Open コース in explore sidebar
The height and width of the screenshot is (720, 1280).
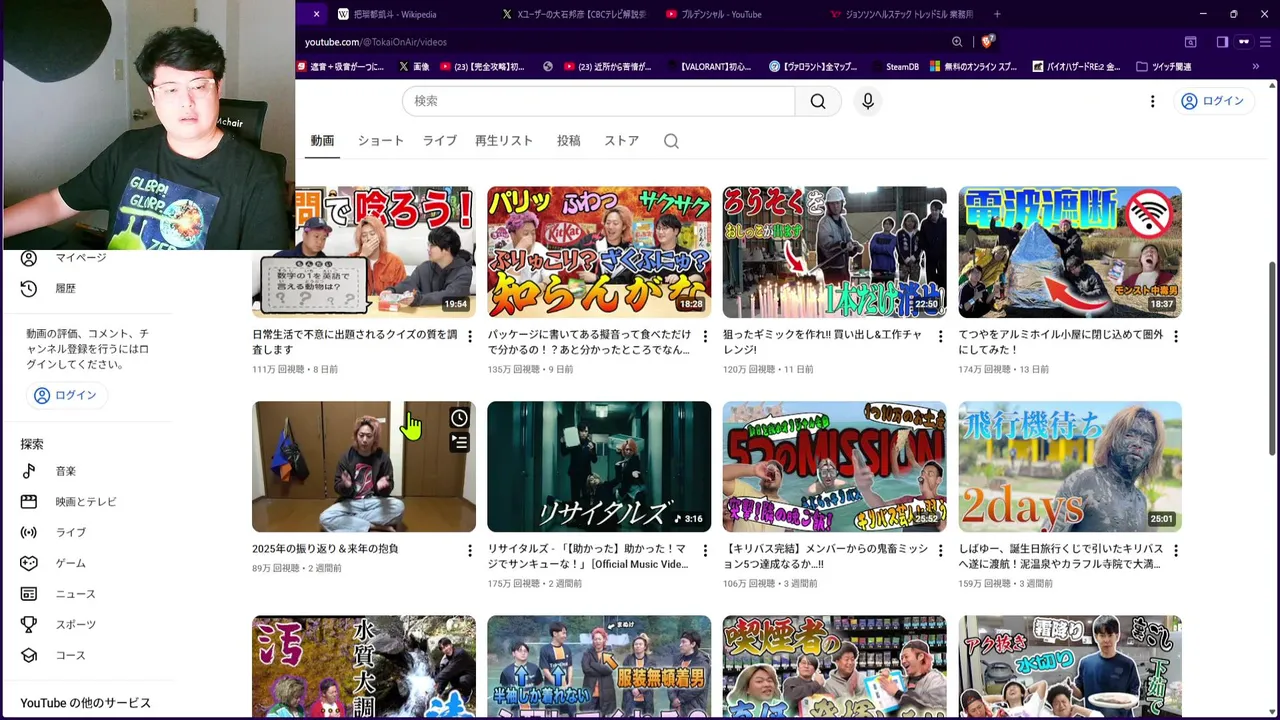[55, 655]
